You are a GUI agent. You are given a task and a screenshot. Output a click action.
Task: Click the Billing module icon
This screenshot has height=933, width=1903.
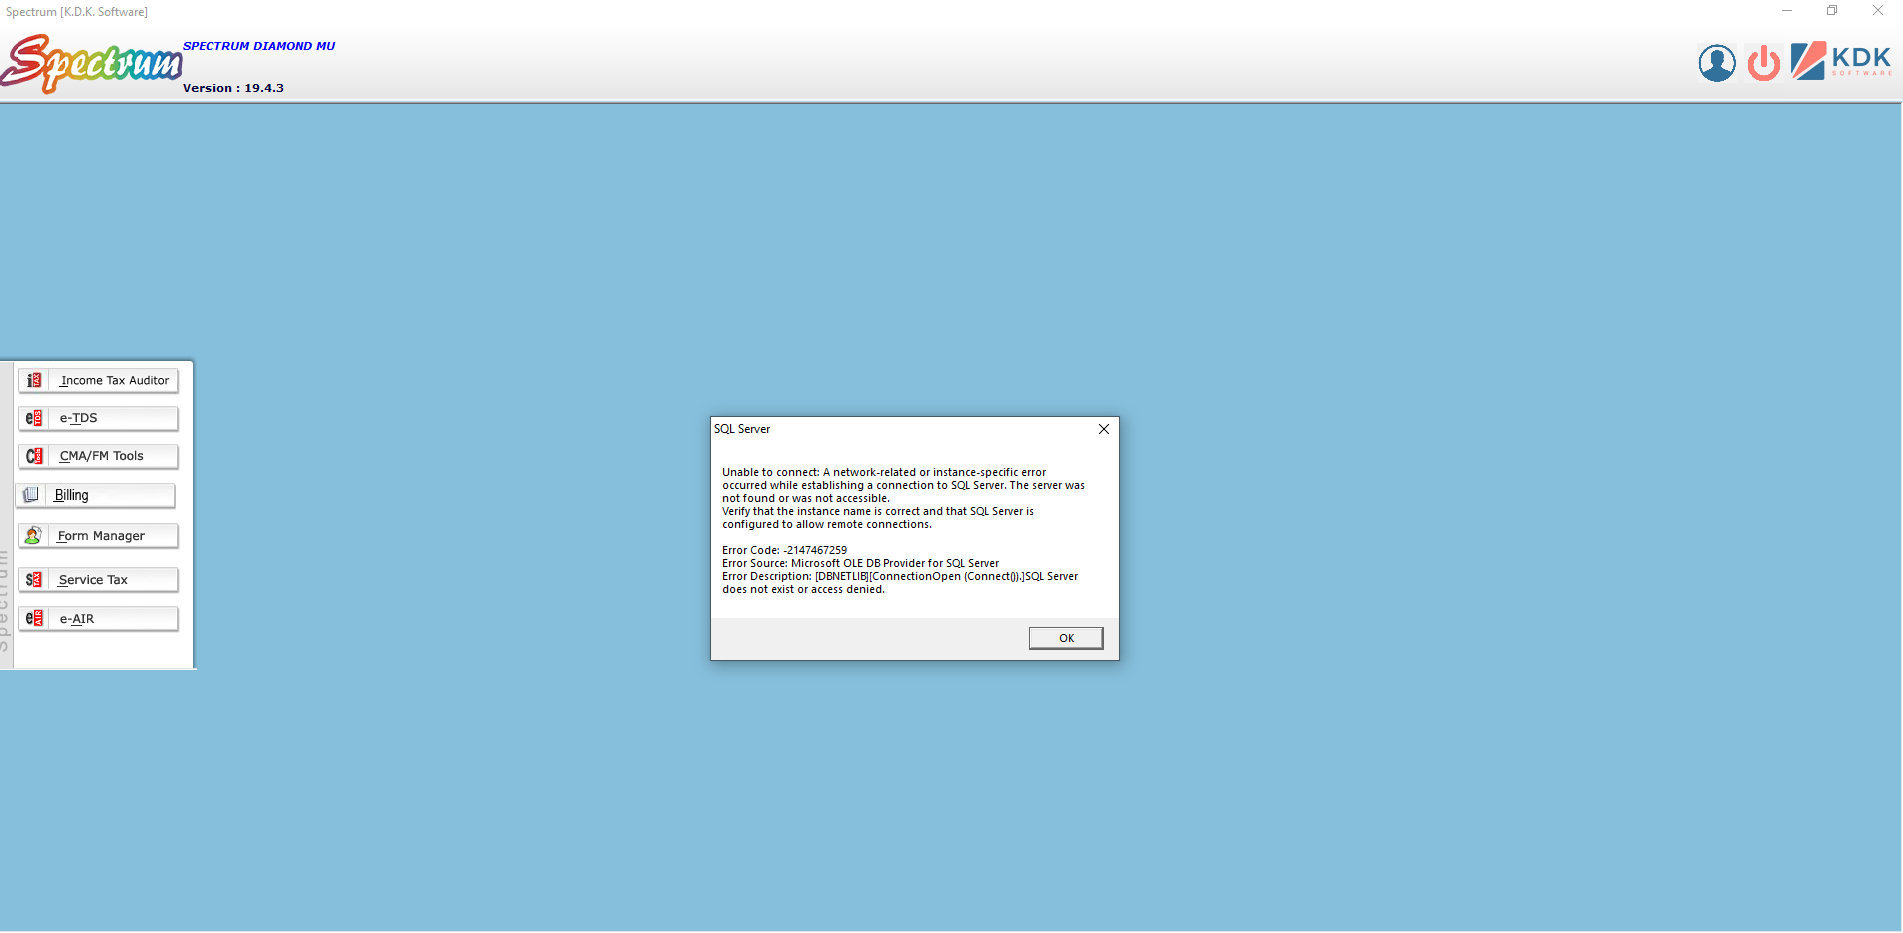tap(31, 495)
